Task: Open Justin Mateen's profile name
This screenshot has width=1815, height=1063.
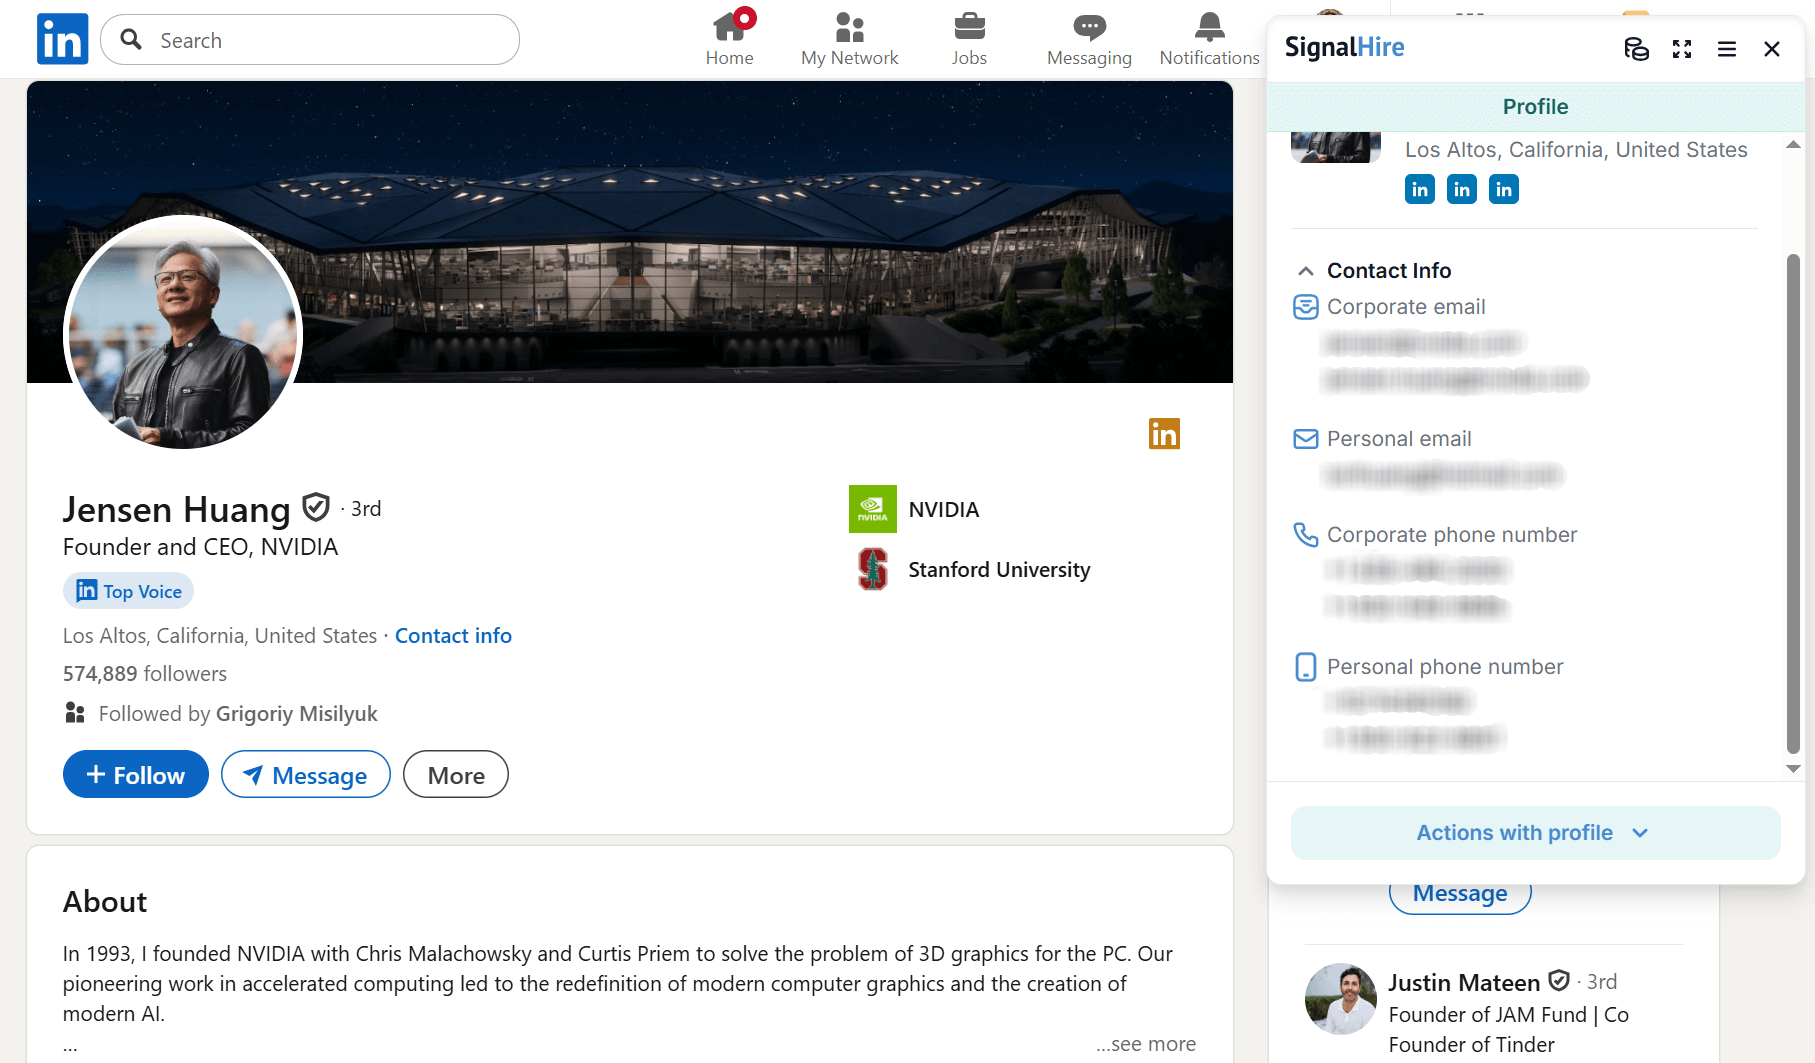Action: click(x=1464, y=983)
